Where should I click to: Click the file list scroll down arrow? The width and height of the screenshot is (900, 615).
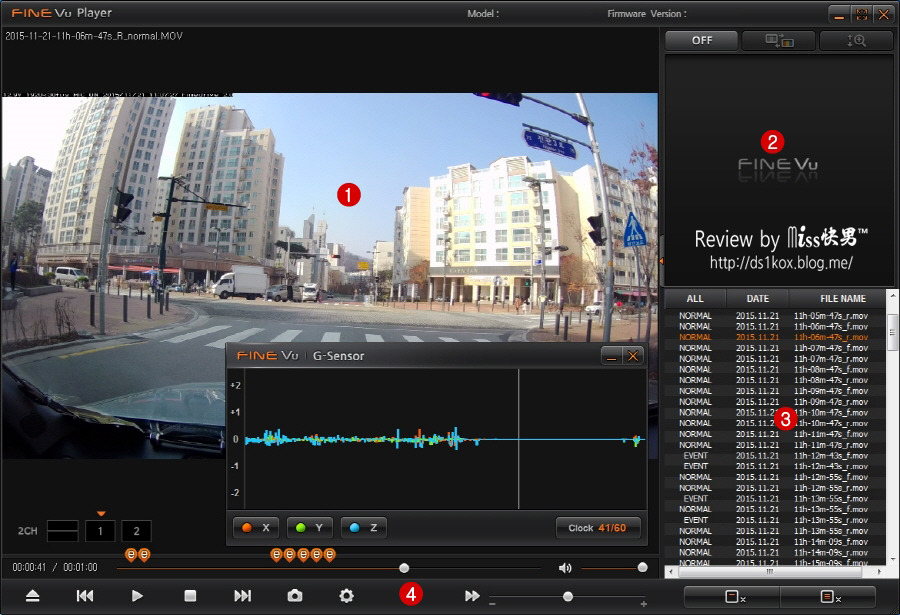[x=892, y=560]
